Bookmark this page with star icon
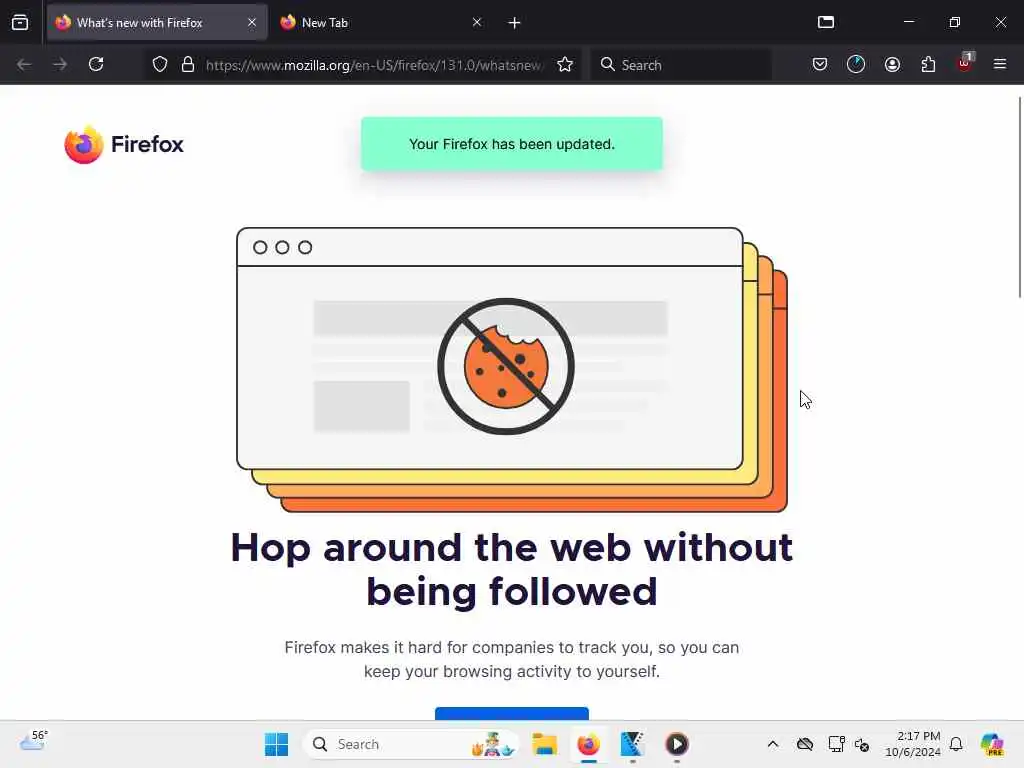 pos(565,65)
